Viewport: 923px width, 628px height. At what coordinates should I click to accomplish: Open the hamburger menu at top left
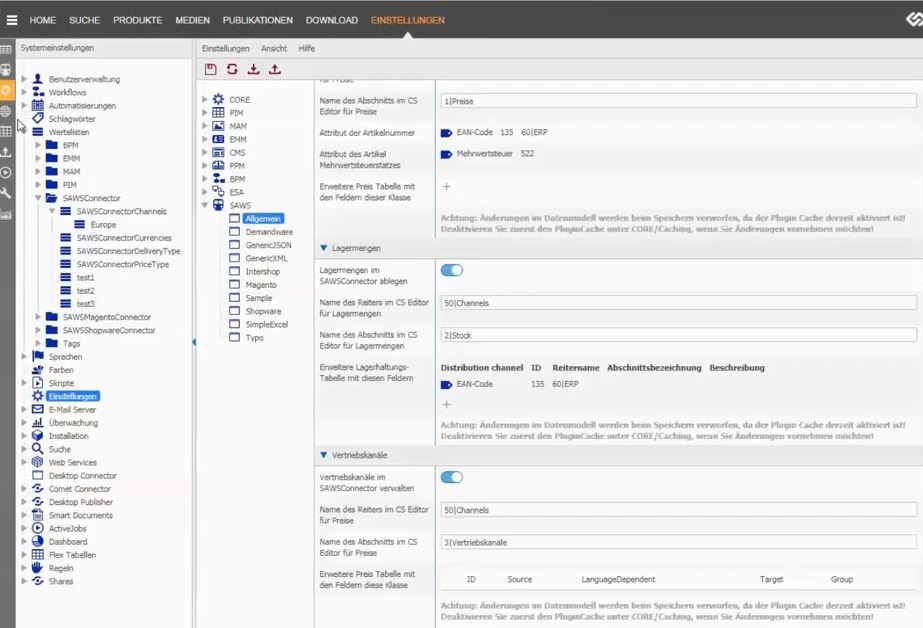click(x=12, y=20)
